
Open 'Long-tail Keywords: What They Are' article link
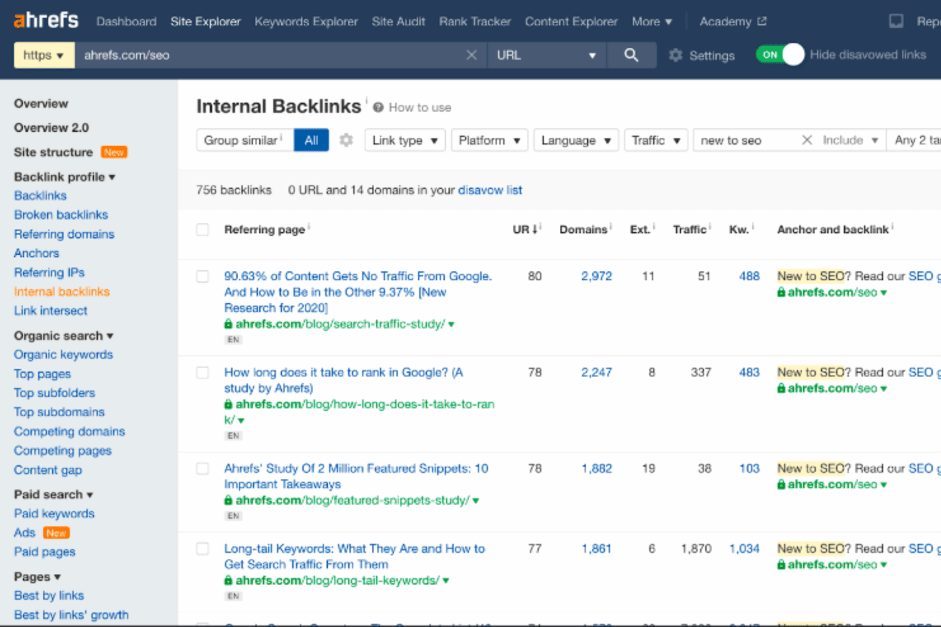[x=354, y=556]
